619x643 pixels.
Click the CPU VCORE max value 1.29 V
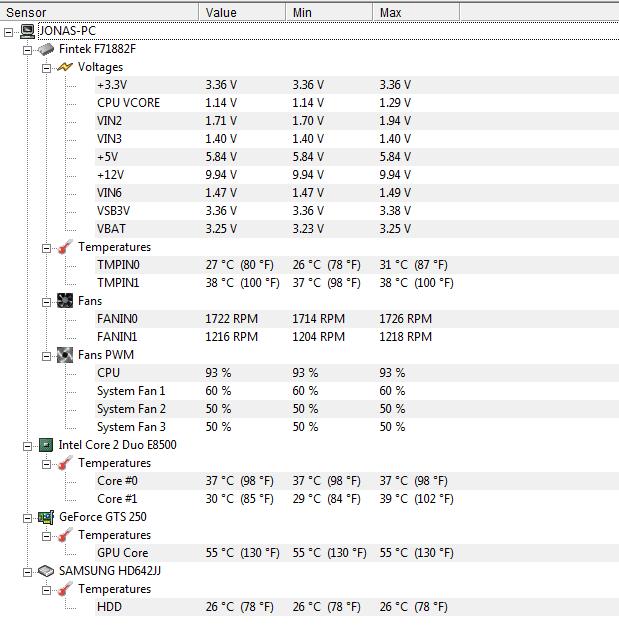pyautogui.click(x=395, y=103)
